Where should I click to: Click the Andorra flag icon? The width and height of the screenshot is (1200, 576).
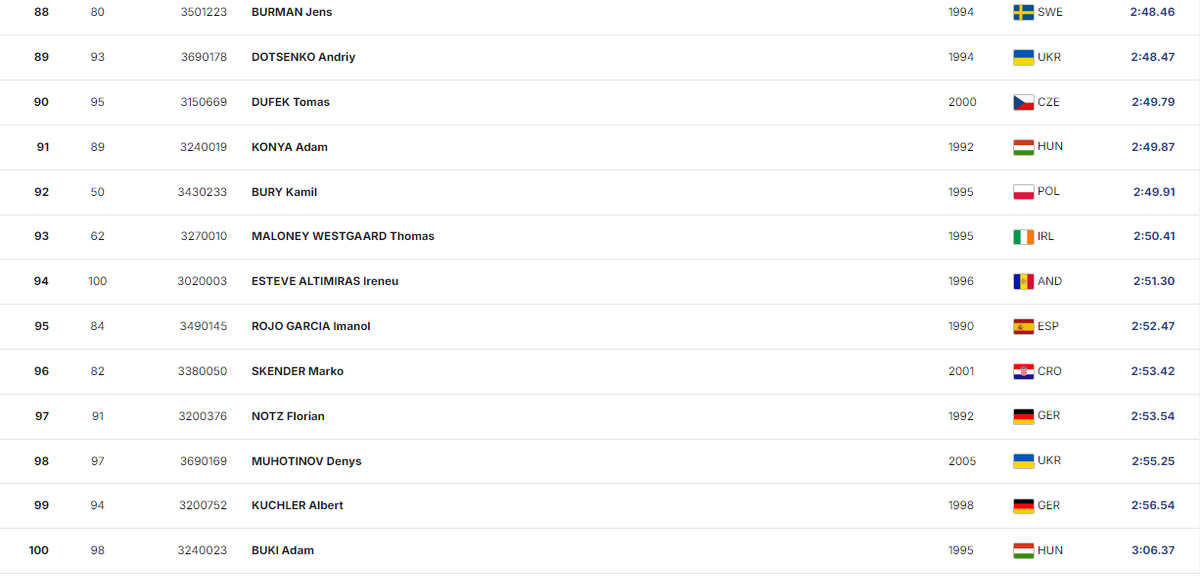(1023, 281)
